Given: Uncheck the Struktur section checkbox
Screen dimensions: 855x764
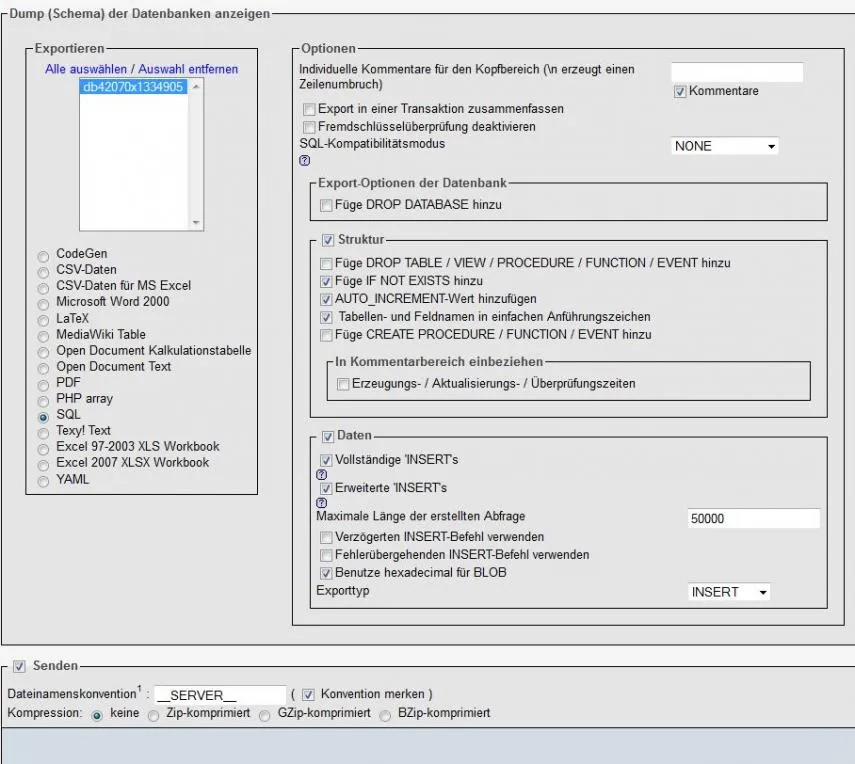Looking at the screenshot, I should coord(328,240).
